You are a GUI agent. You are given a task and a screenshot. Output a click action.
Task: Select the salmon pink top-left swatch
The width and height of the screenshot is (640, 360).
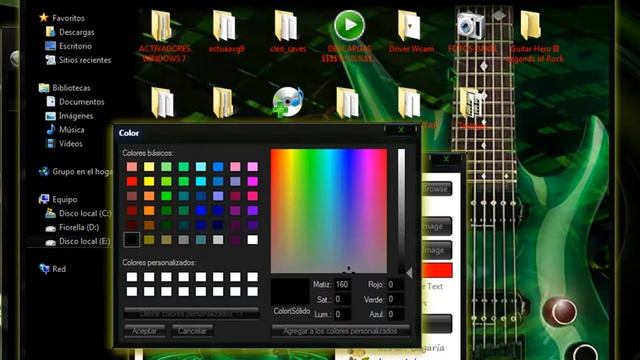coord(131,167)
